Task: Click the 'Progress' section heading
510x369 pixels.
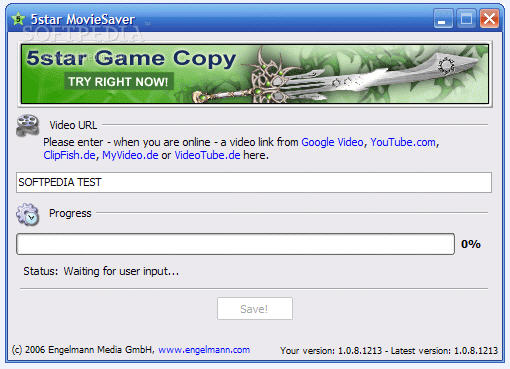Action: [70, 213]
